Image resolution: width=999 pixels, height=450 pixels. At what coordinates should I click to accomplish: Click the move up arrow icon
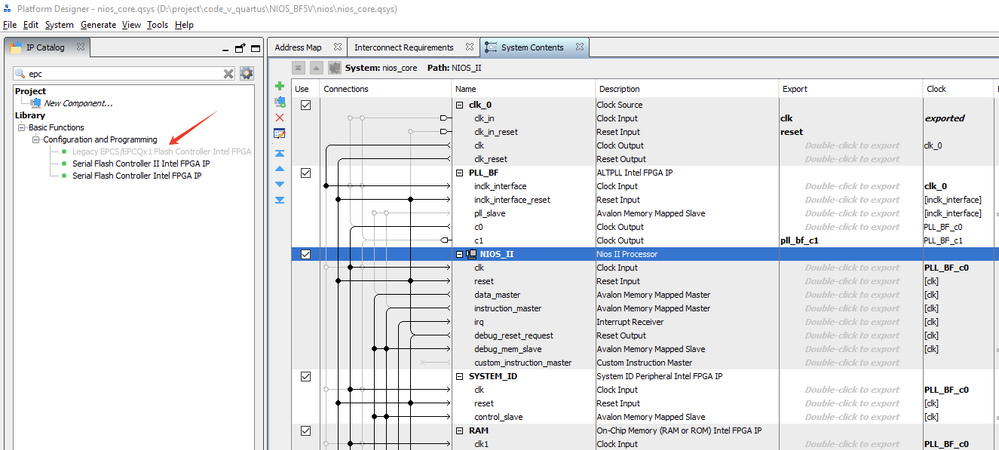tap(280, 169)
